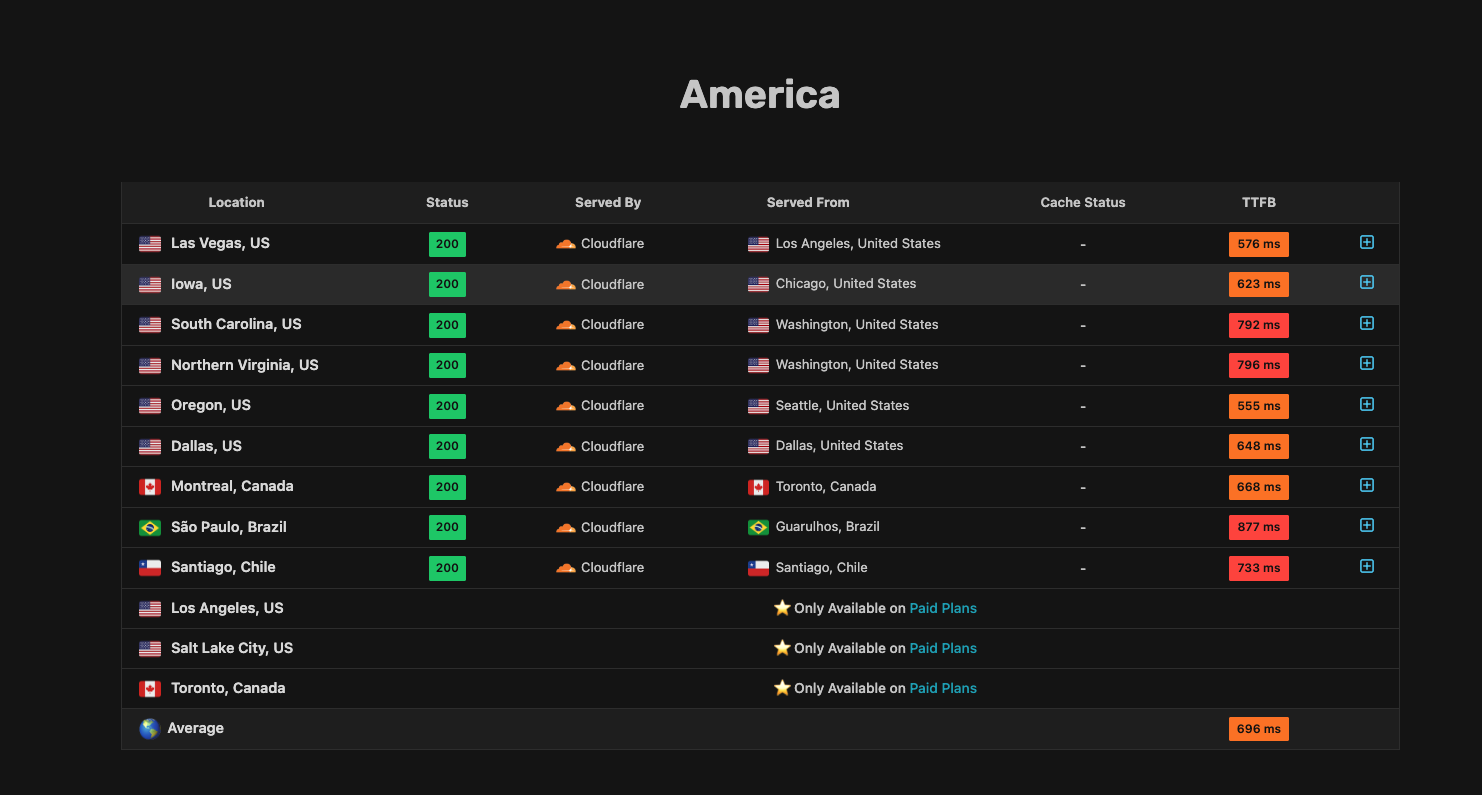Click the flag beside Seattle, United States

tap(759, 406)
